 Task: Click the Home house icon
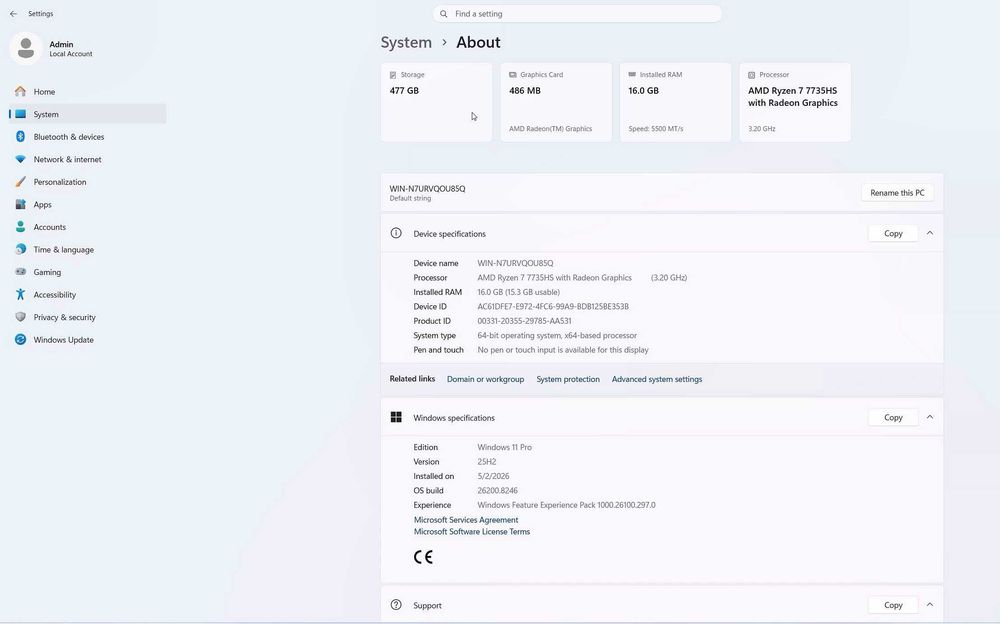(x=20, y=91)
